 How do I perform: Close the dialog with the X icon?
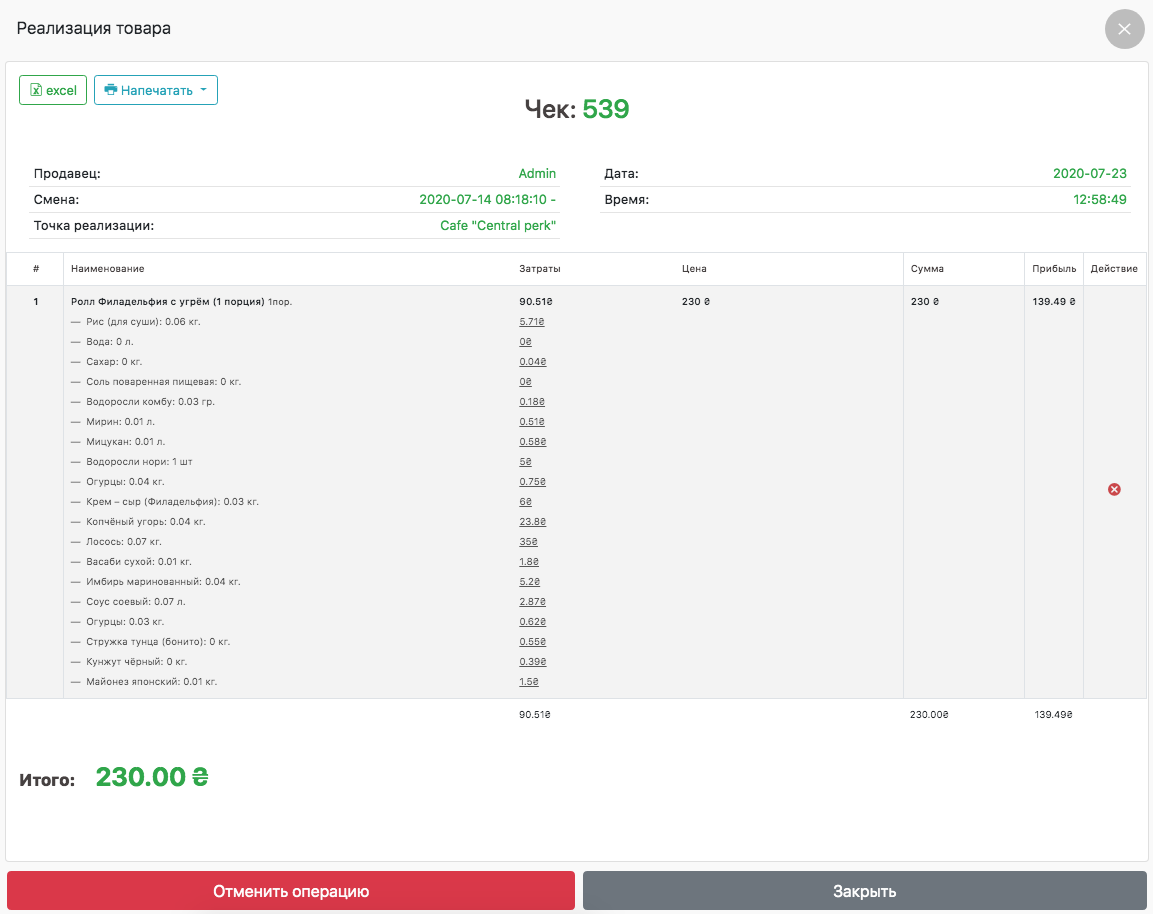point(1124,29)
